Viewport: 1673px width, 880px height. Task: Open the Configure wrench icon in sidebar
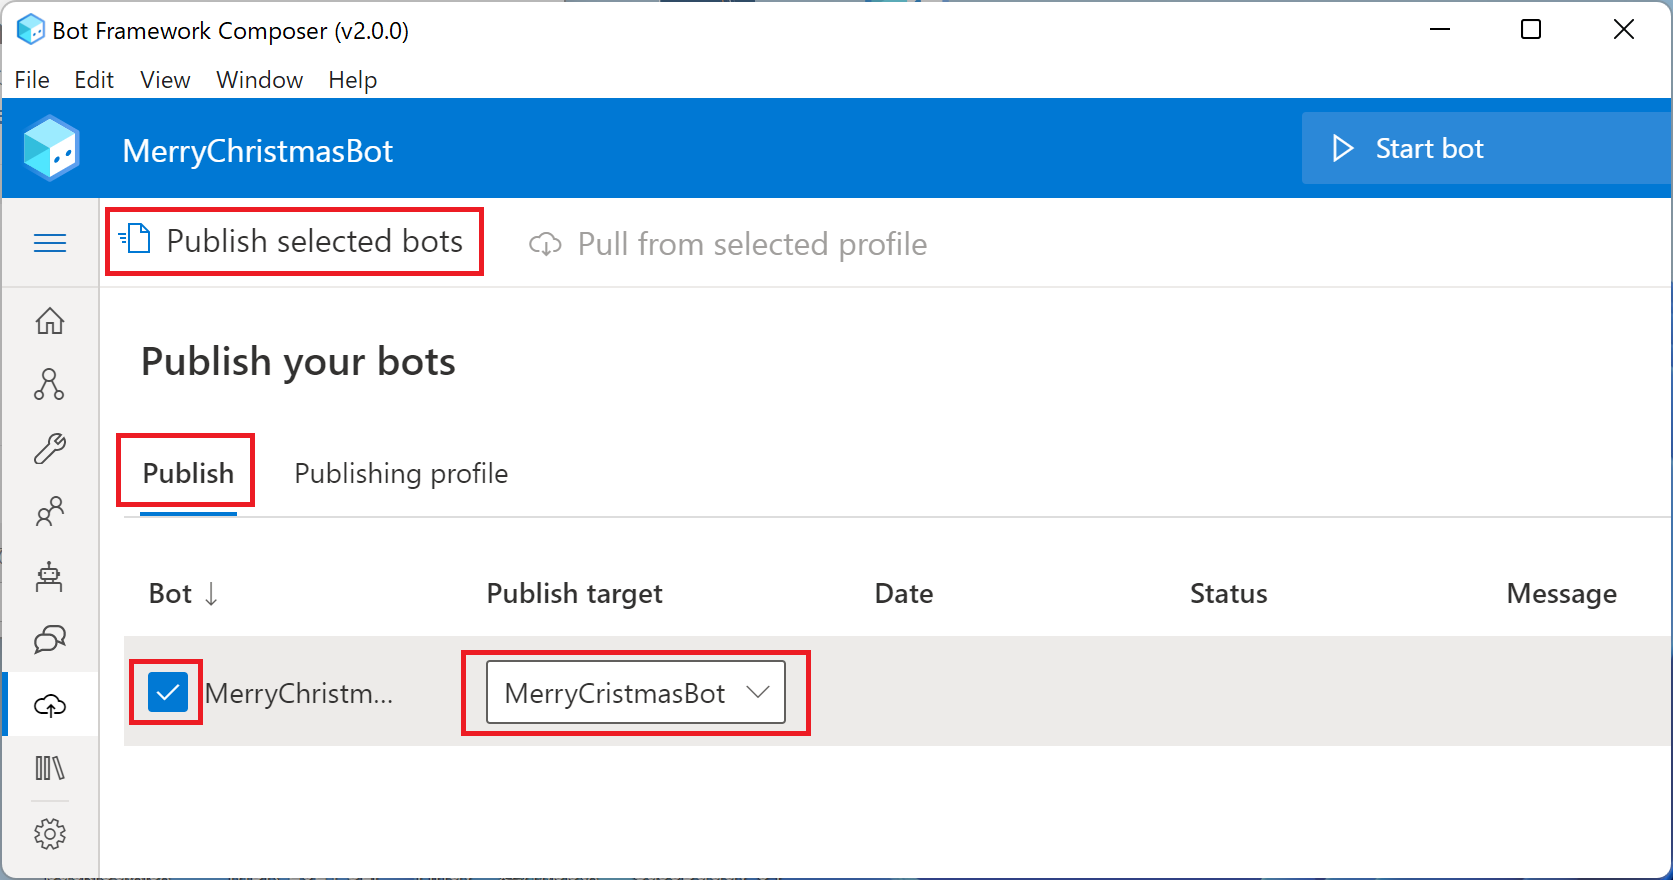pyautogui.click(x=50, y=449)
